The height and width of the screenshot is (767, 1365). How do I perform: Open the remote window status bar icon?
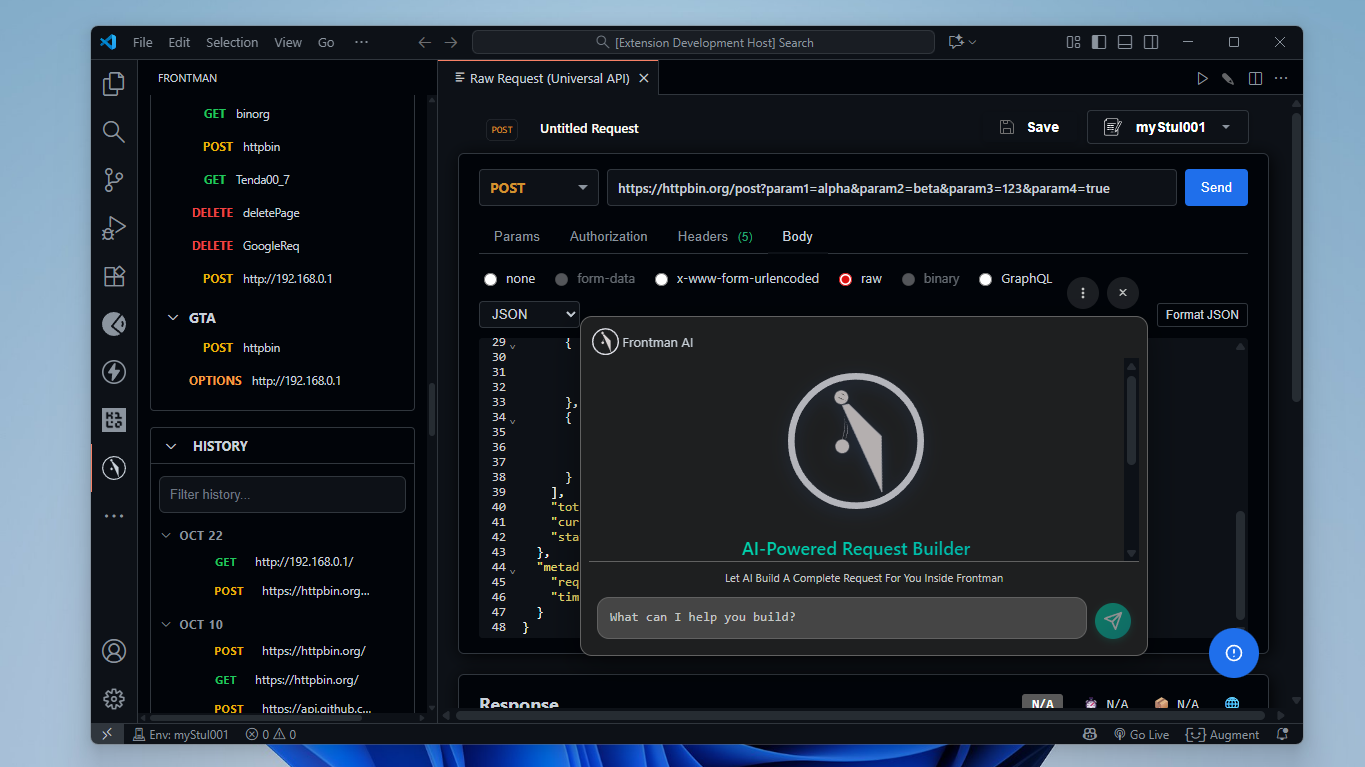coord(107,734)
